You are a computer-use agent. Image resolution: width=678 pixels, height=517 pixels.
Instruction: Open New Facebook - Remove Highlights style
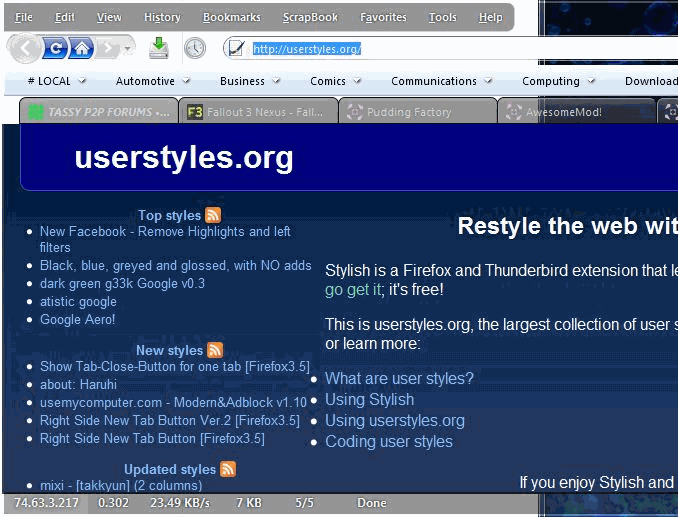(x=165, y=239)
